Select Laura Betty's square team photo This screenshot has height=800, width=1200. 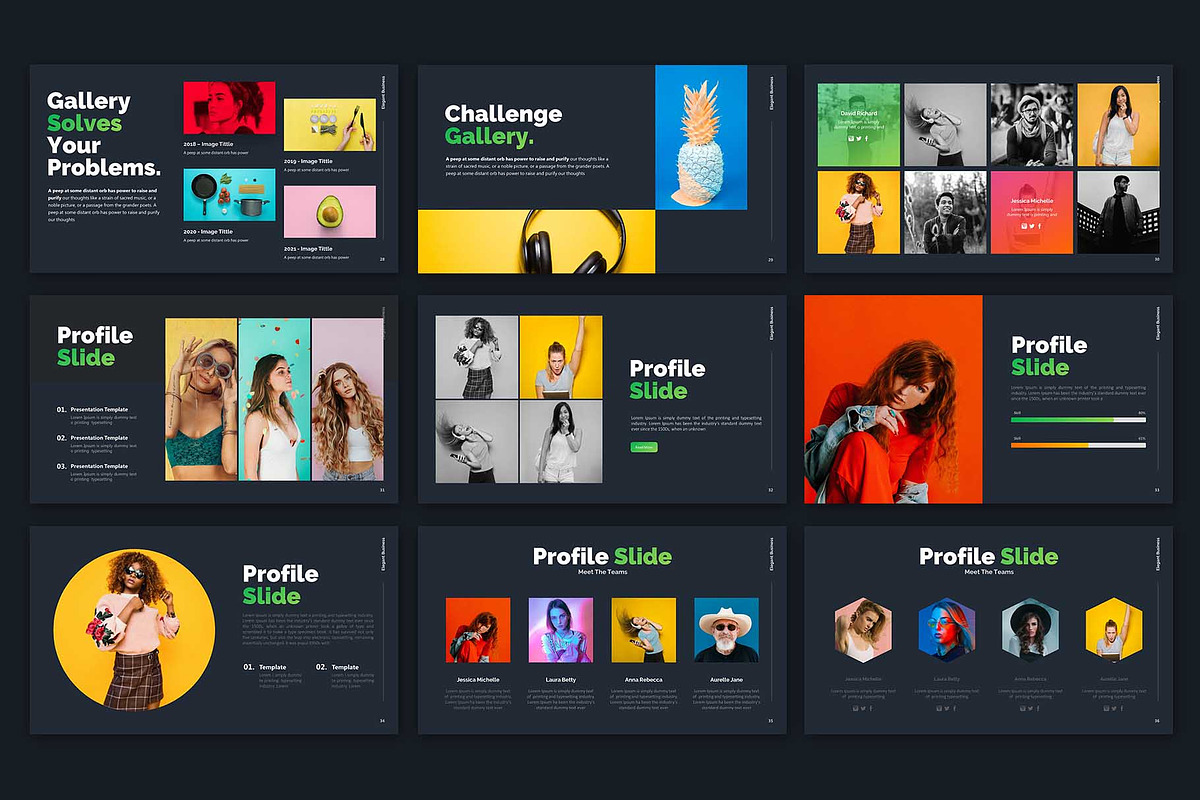560,630
